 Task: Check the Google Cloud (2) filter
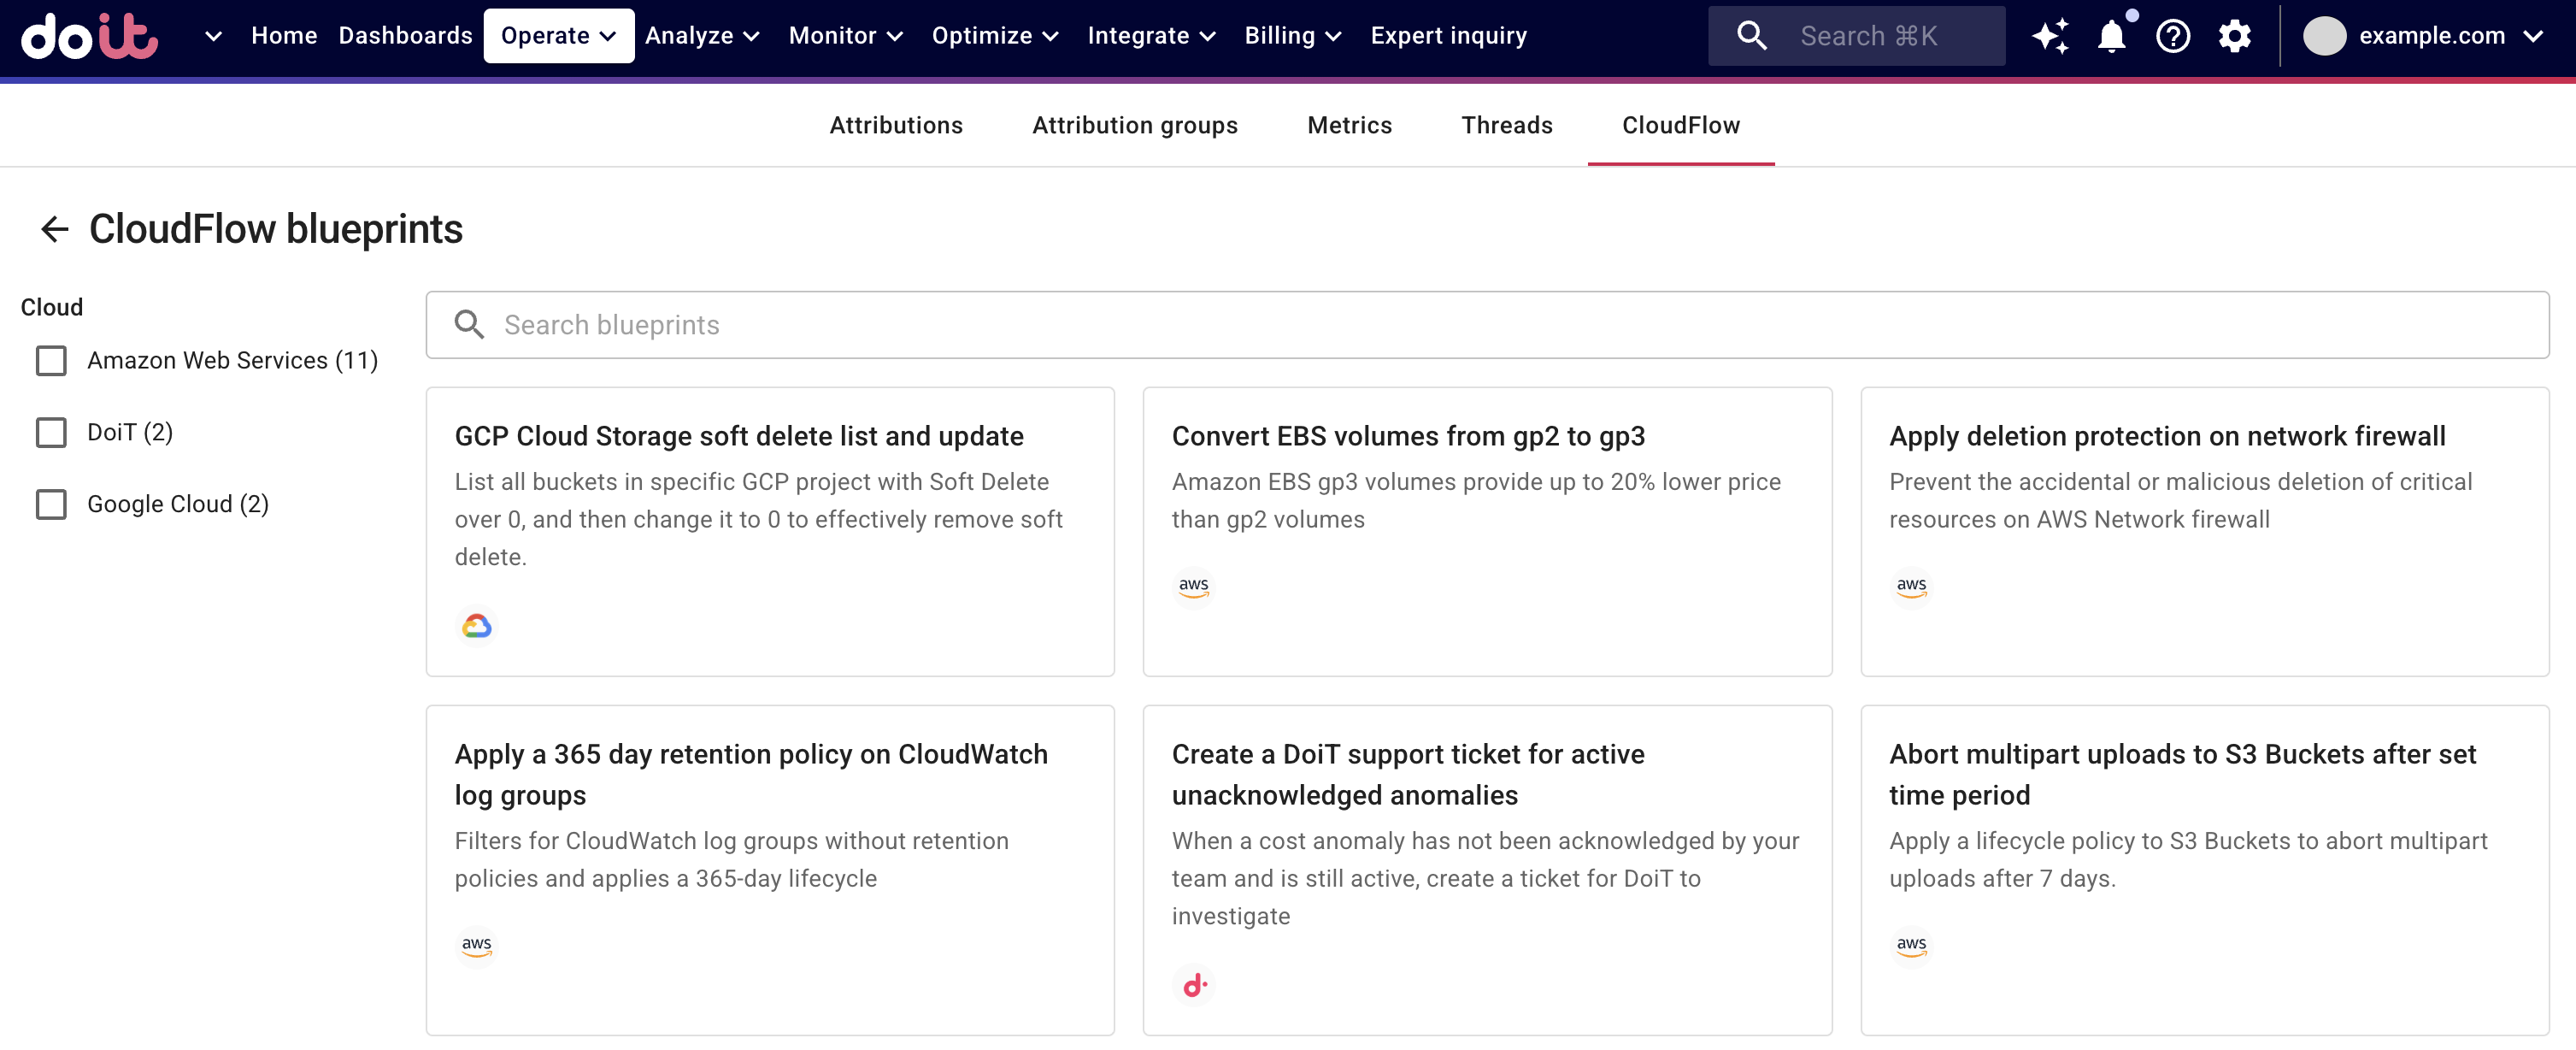click(51, 504)
